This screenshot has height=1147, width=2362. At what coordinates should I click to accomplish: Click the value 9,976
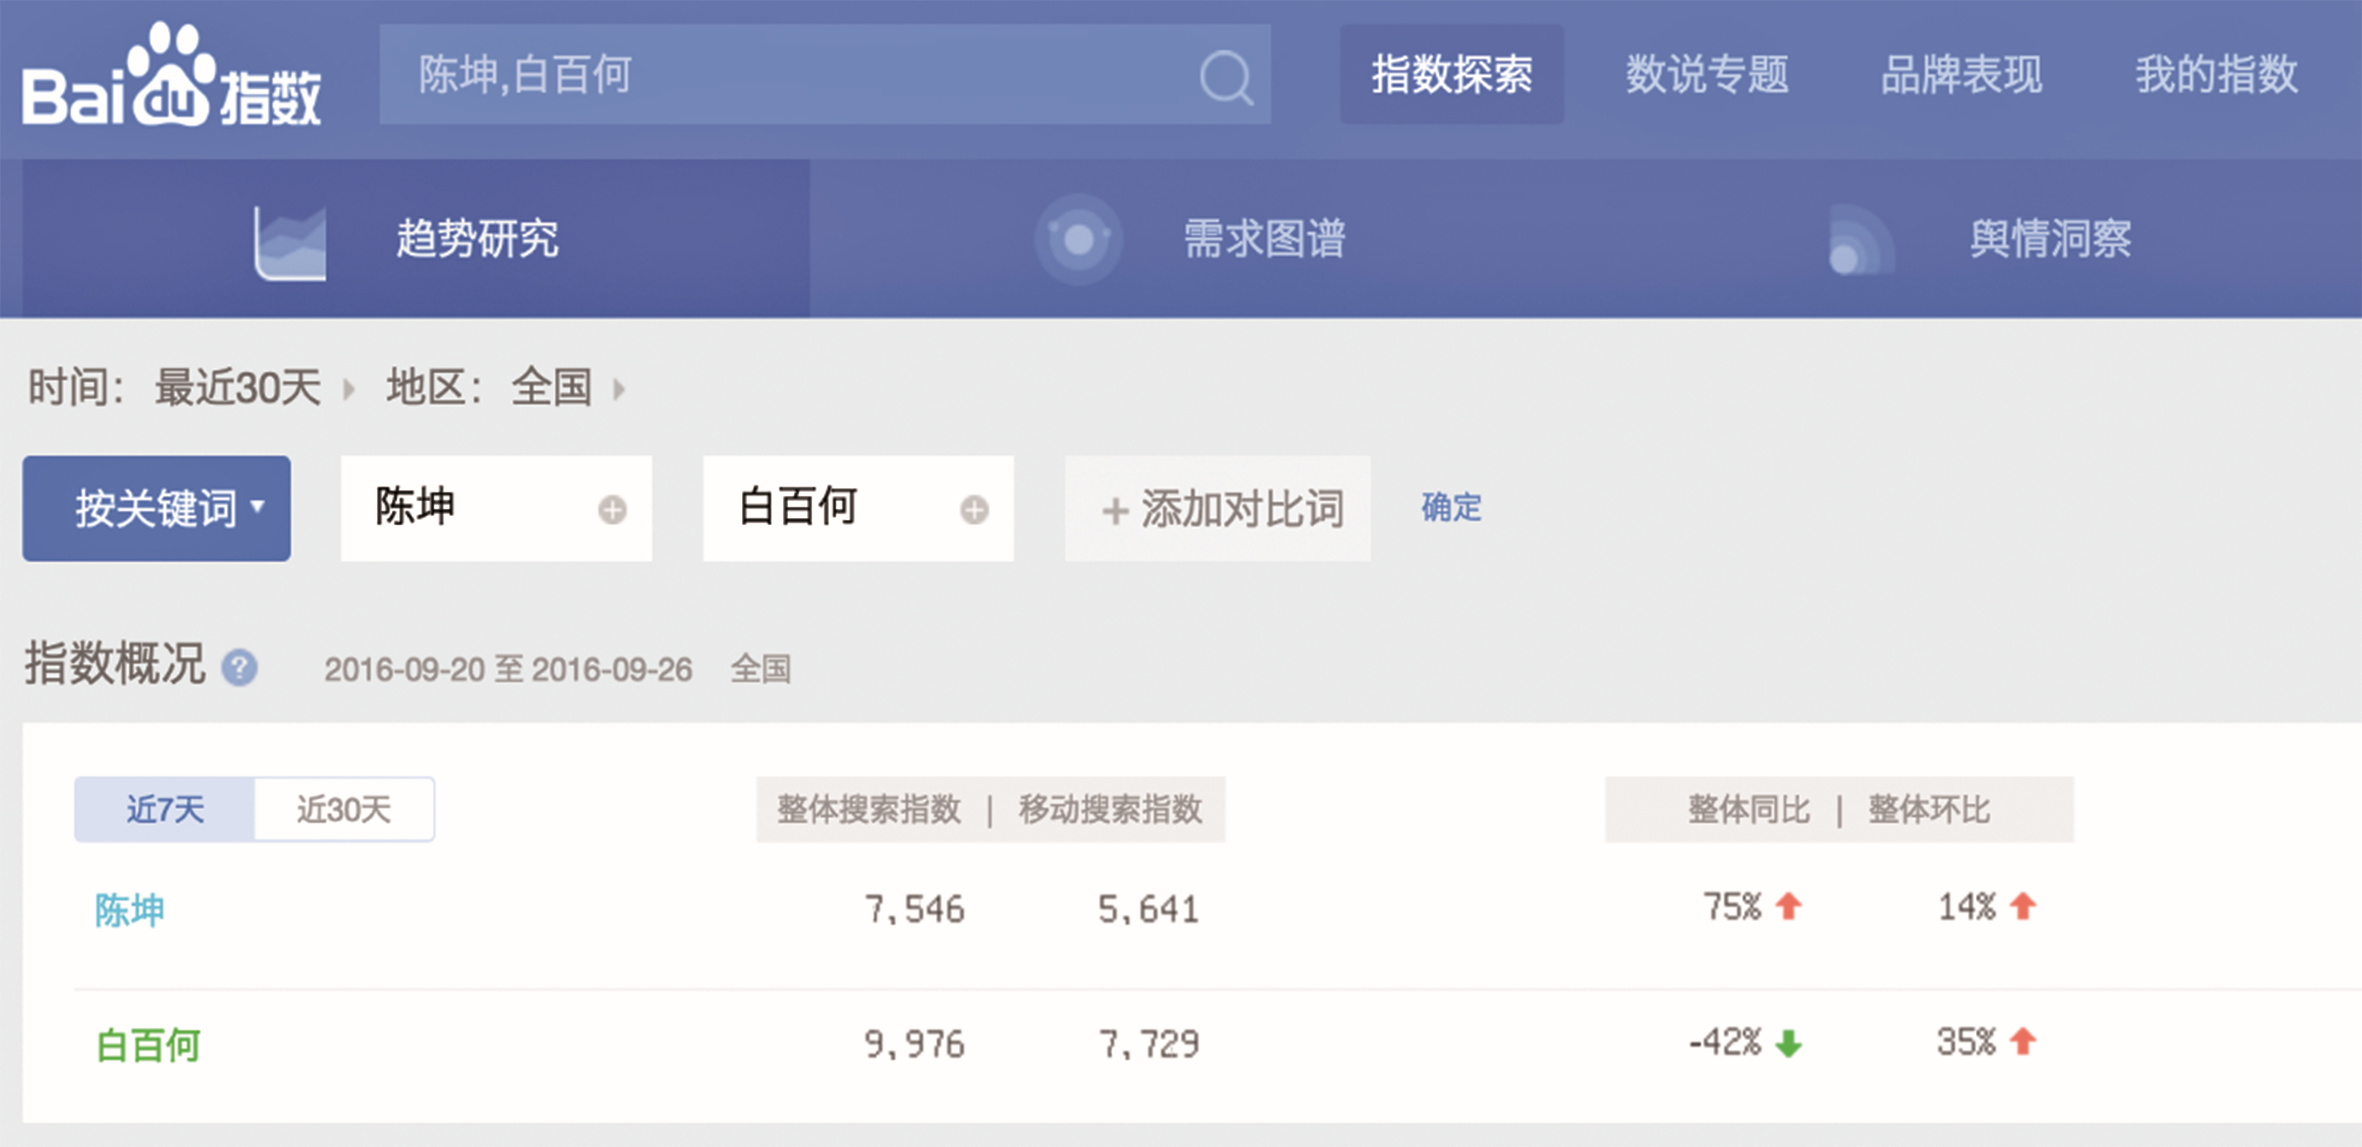tap(915, 1045)
